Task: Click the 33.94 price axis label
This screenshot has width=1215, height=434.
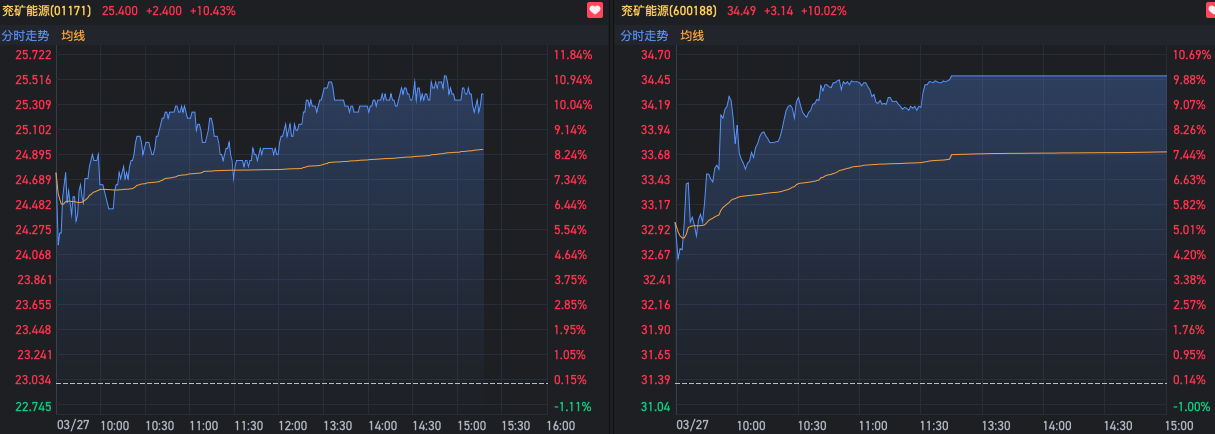Action: point(654,130)
